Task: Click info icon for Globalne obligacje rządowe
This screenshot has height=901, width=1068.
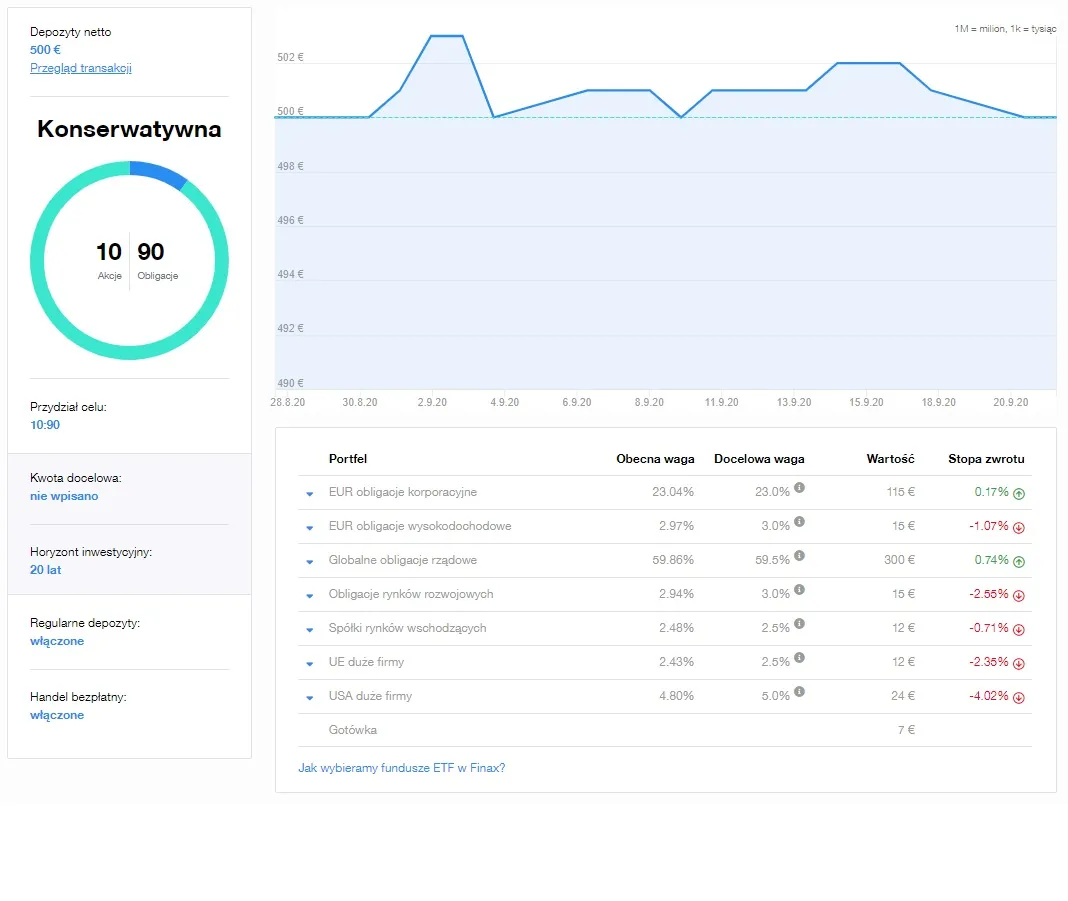Action: (800, 556)
